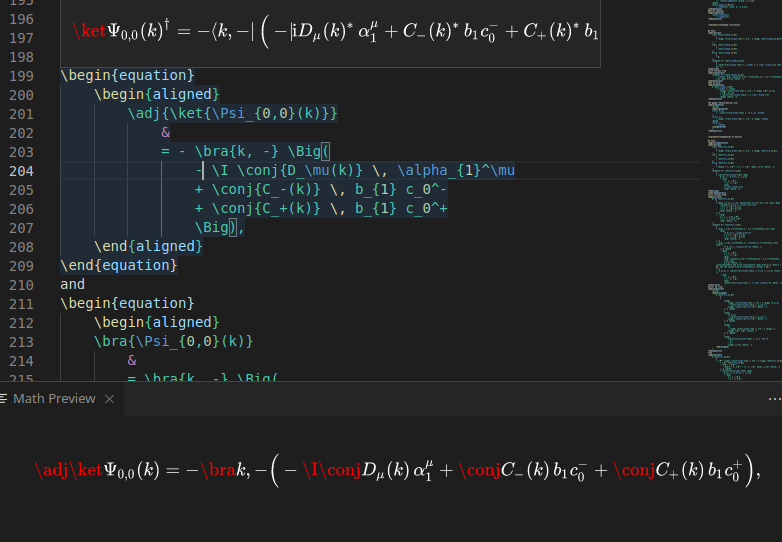
Task: Click the rendered formula in Math Preview panel
Action: point(397,470)
